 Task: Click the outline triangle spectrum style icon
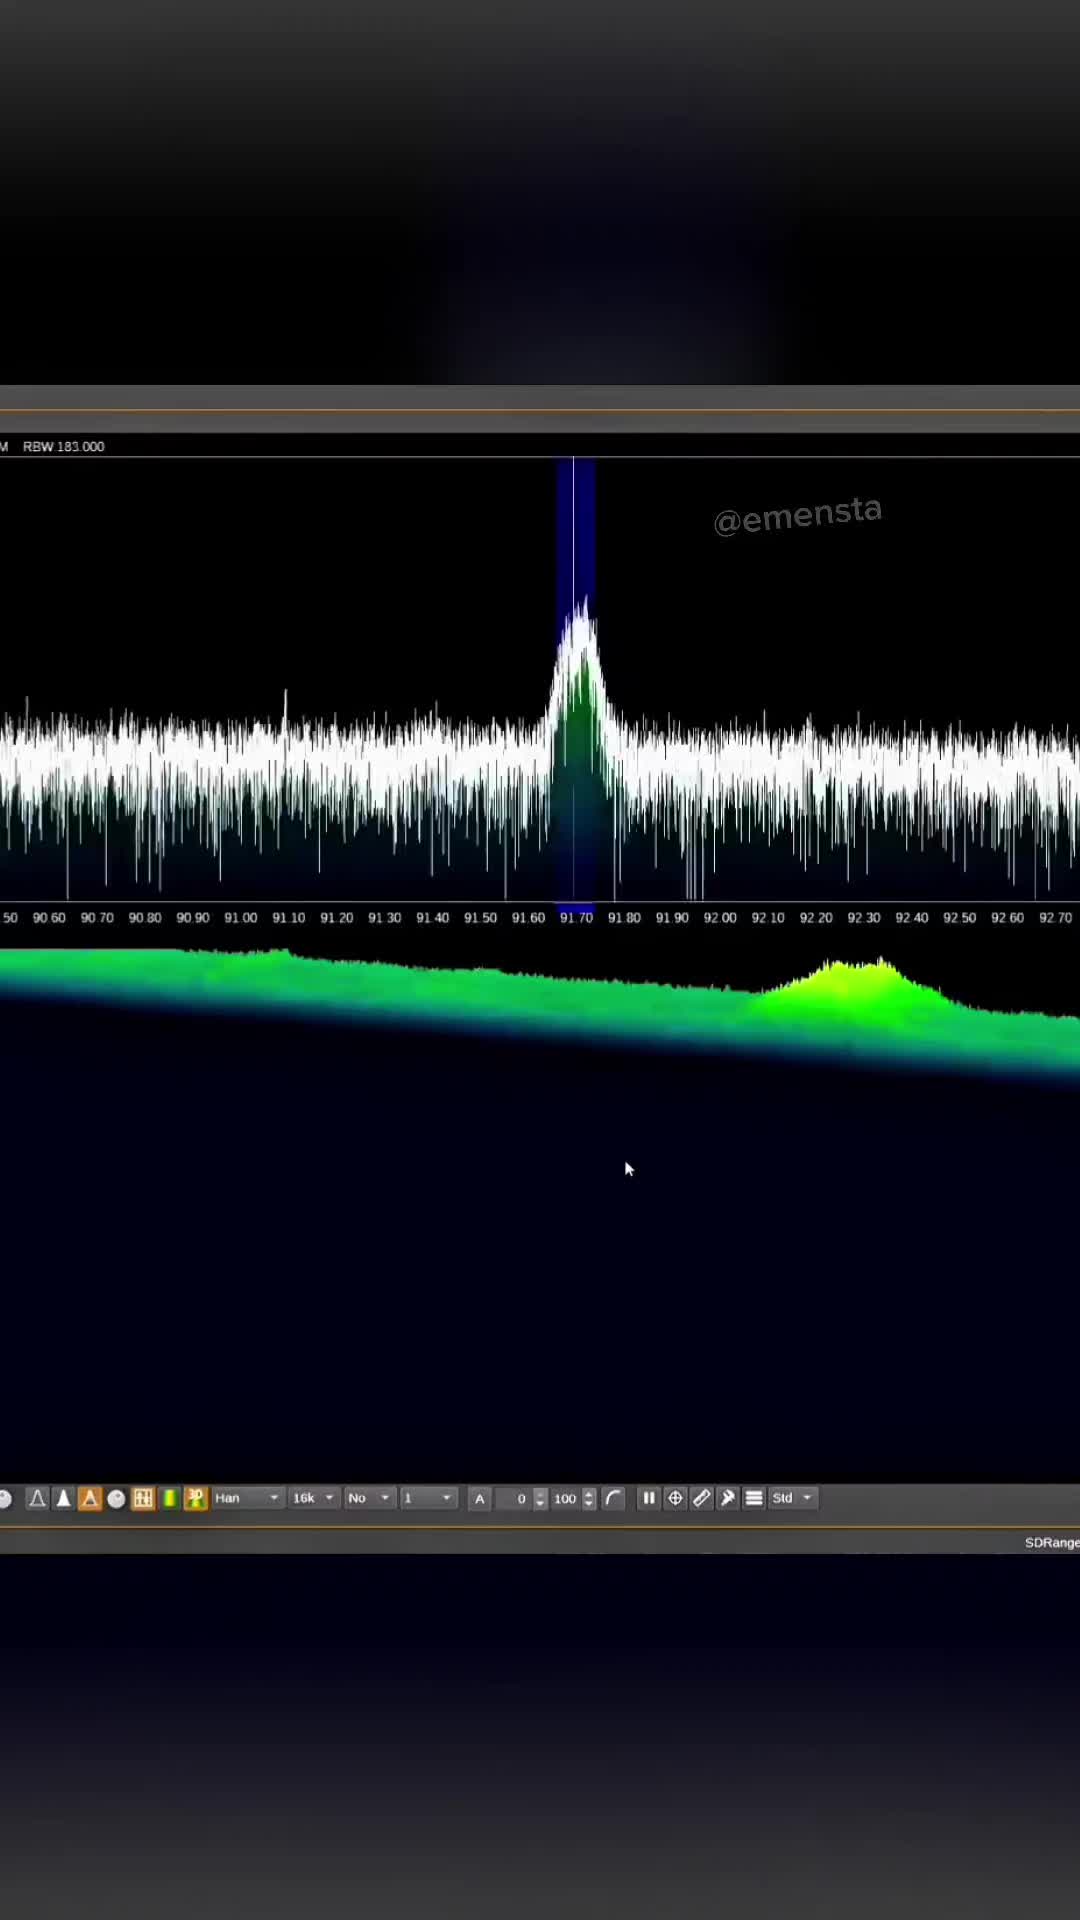click(37, 1498)
